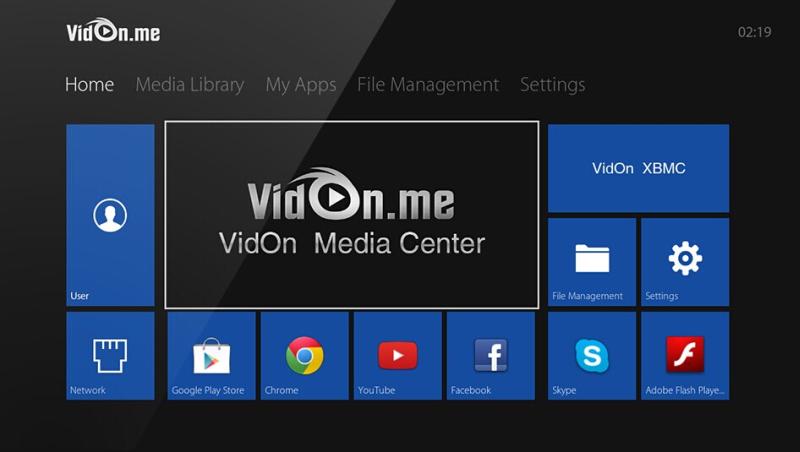Viewport: 800px width, 452px height.
Task: Open Adobe Flash Player tile
Action: tap(685, 355)
